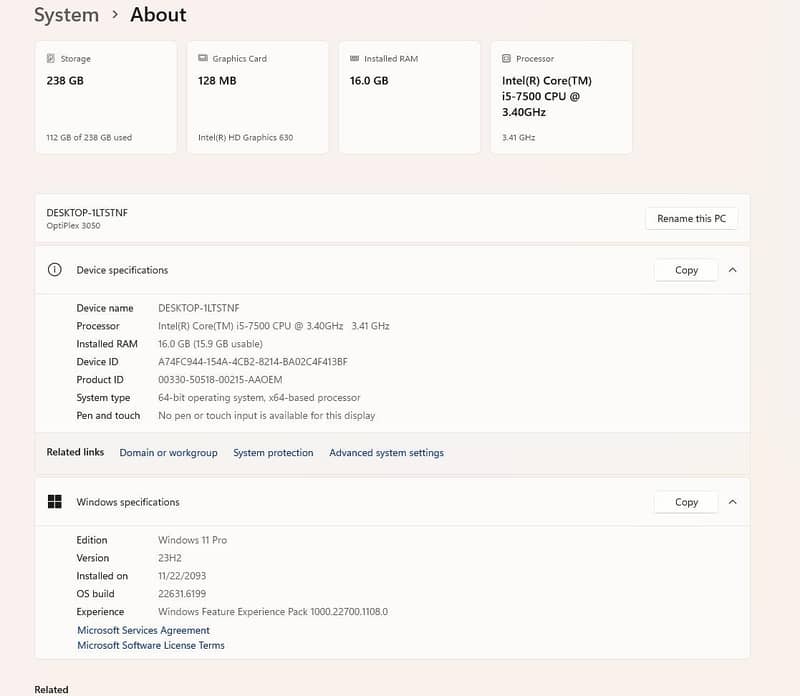Screen dimensions: 800x696
Task: Open Microsoft Services Agreement link
Action: pyautogui.click(x=143, y=630)
